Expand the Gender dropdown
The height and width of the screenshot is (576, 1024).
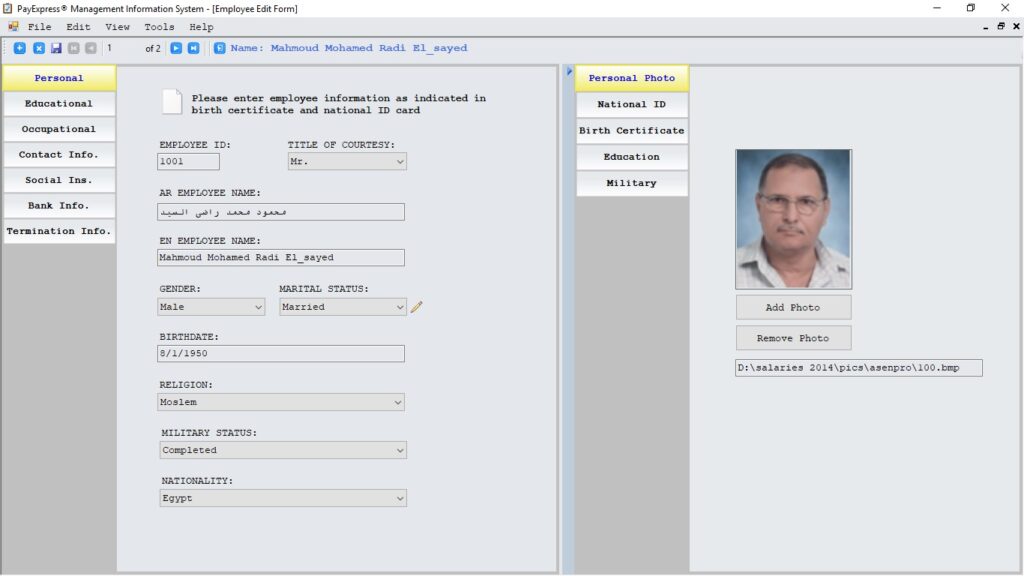point(258,307)
